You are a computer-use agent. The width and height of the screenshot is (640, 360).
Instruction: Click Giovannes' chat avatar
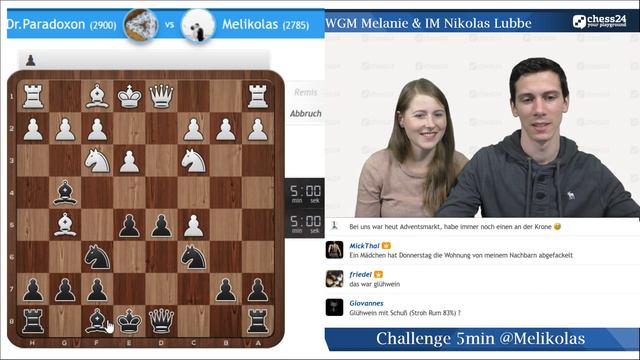(x=334, y=307)
